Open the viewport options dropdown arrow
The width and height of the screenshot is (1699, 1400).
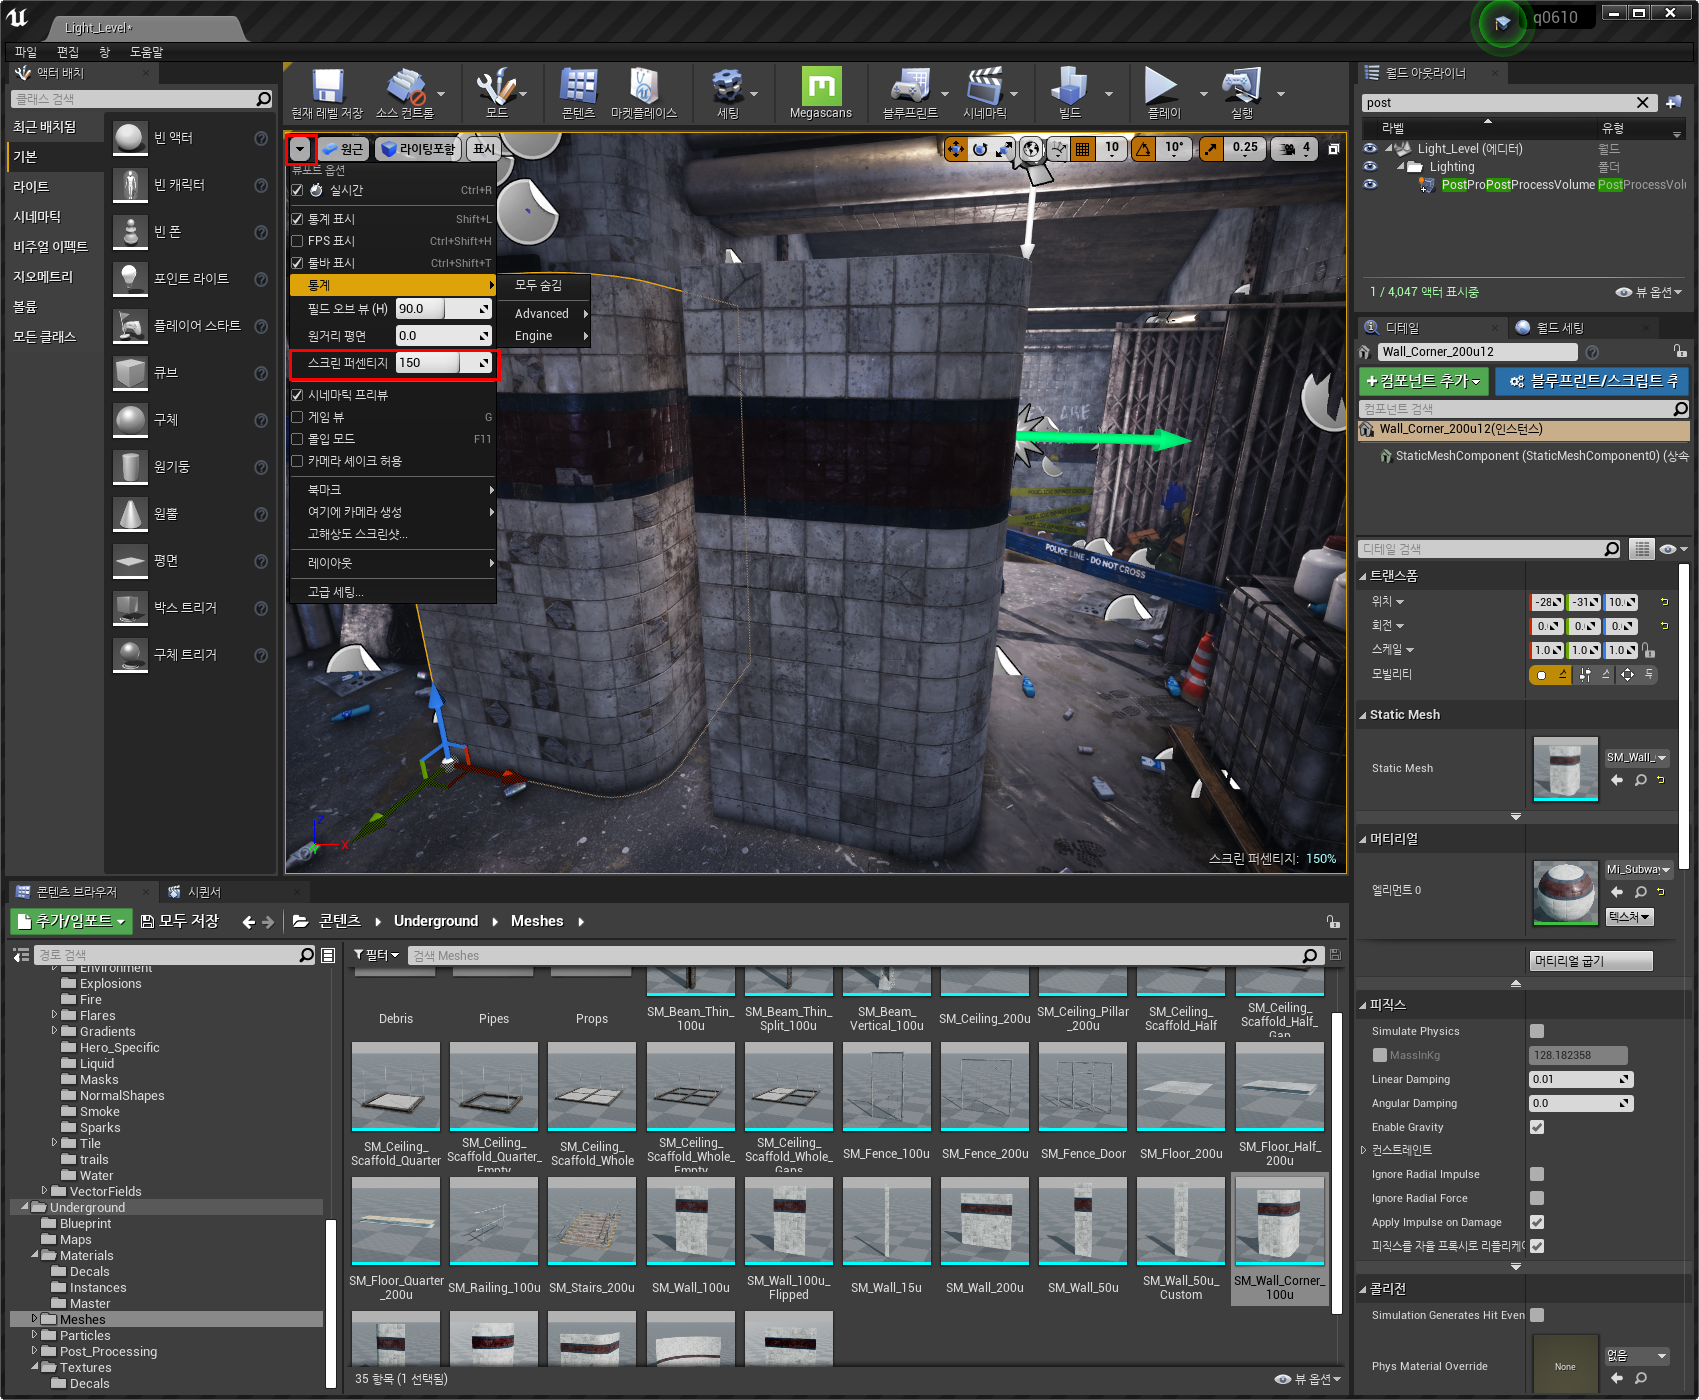click(x=300, y=149)
